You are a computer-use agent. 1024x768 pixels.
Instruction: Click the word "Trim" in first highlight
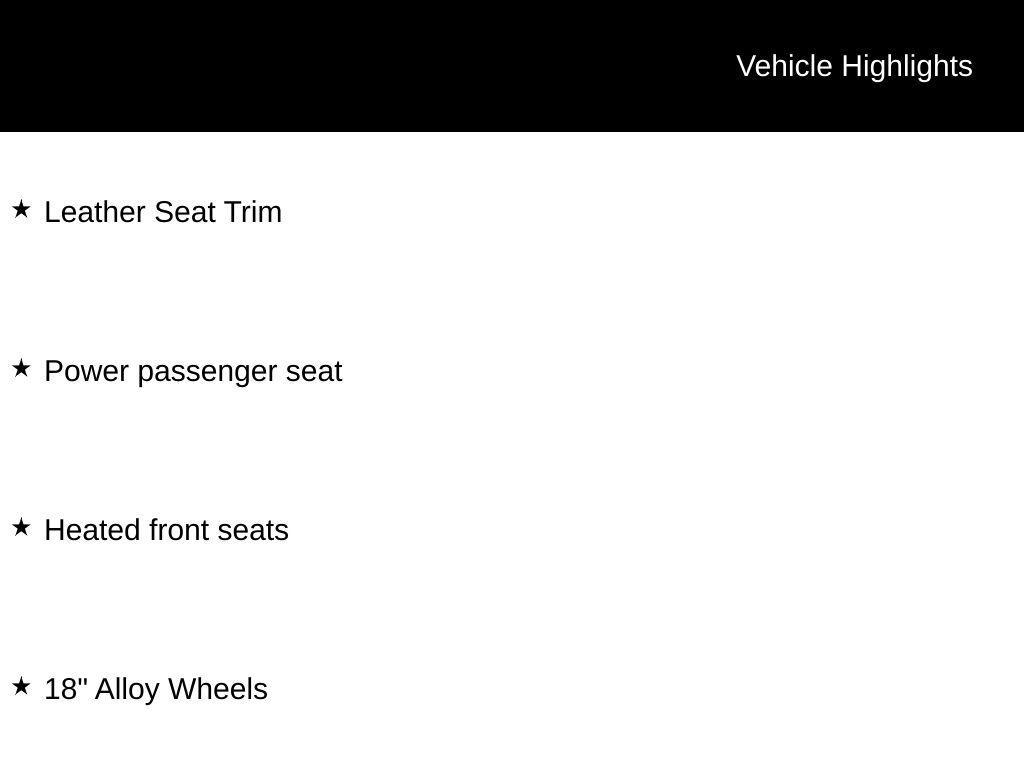(252, 212)
